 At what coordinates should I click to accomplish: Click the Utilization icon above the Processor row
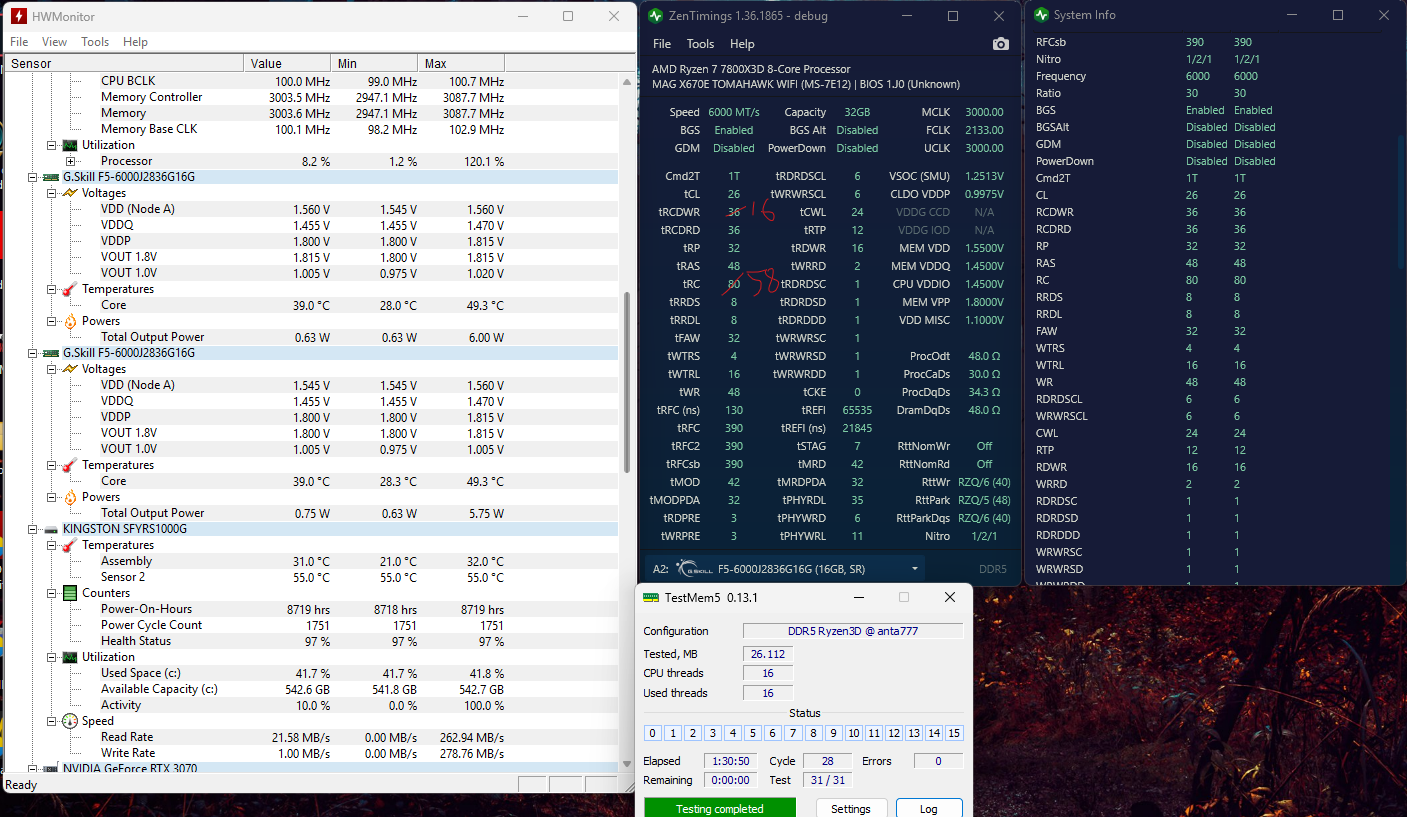click(70, 145)
